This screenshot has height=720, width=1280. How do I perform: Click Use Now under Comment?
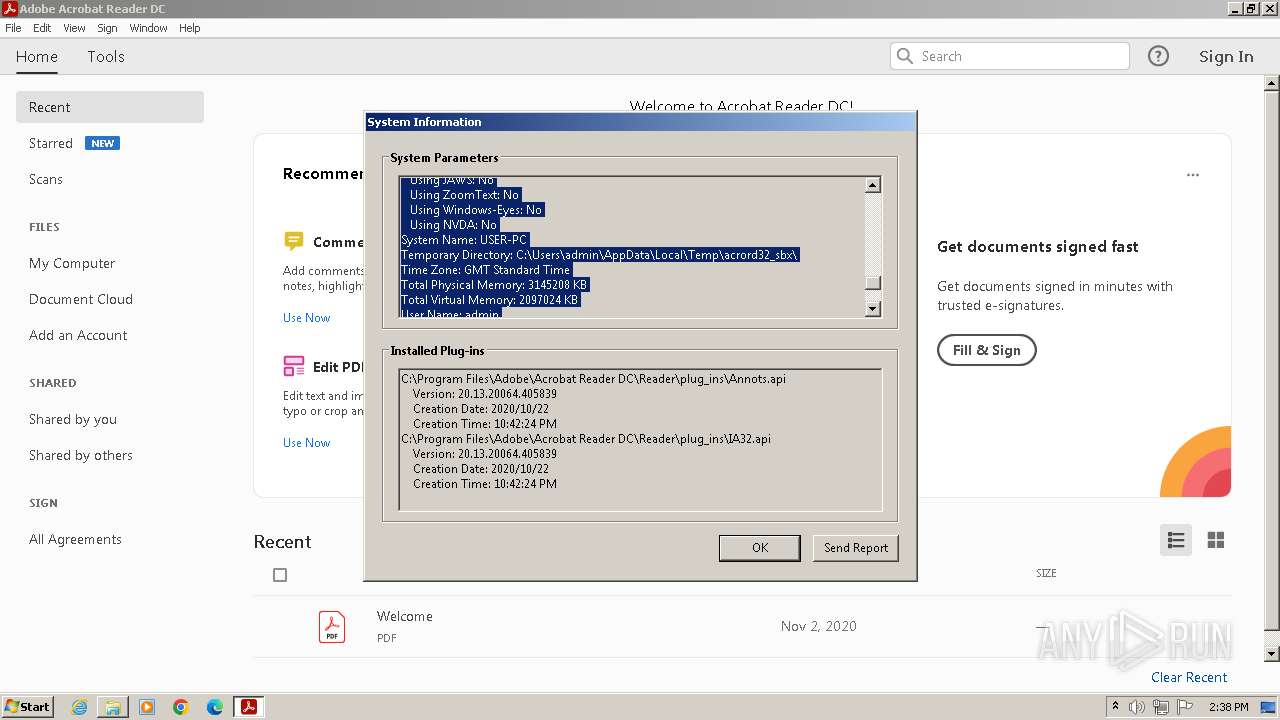(x=306, y=318)
